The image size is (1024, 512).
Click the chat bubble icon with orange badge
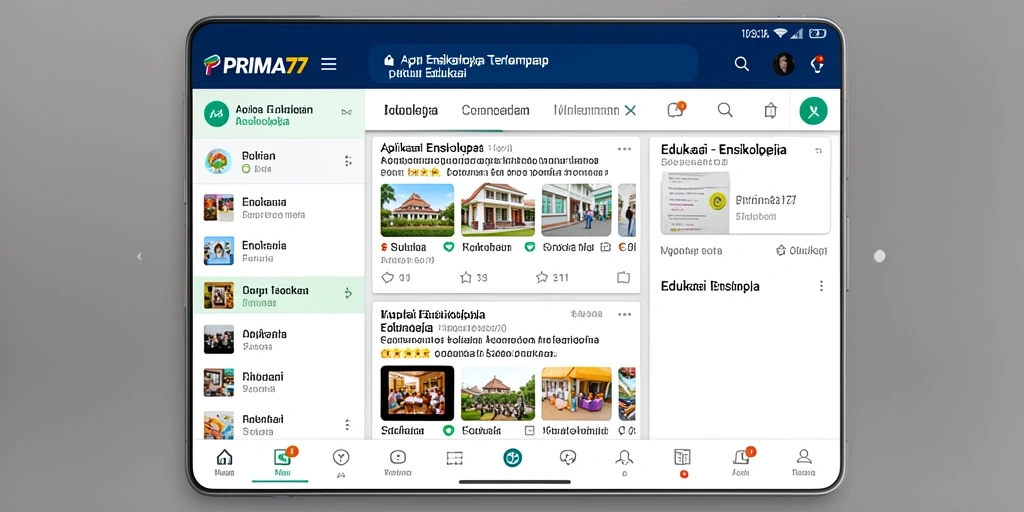pyautogui.click(x=676, y=110)
